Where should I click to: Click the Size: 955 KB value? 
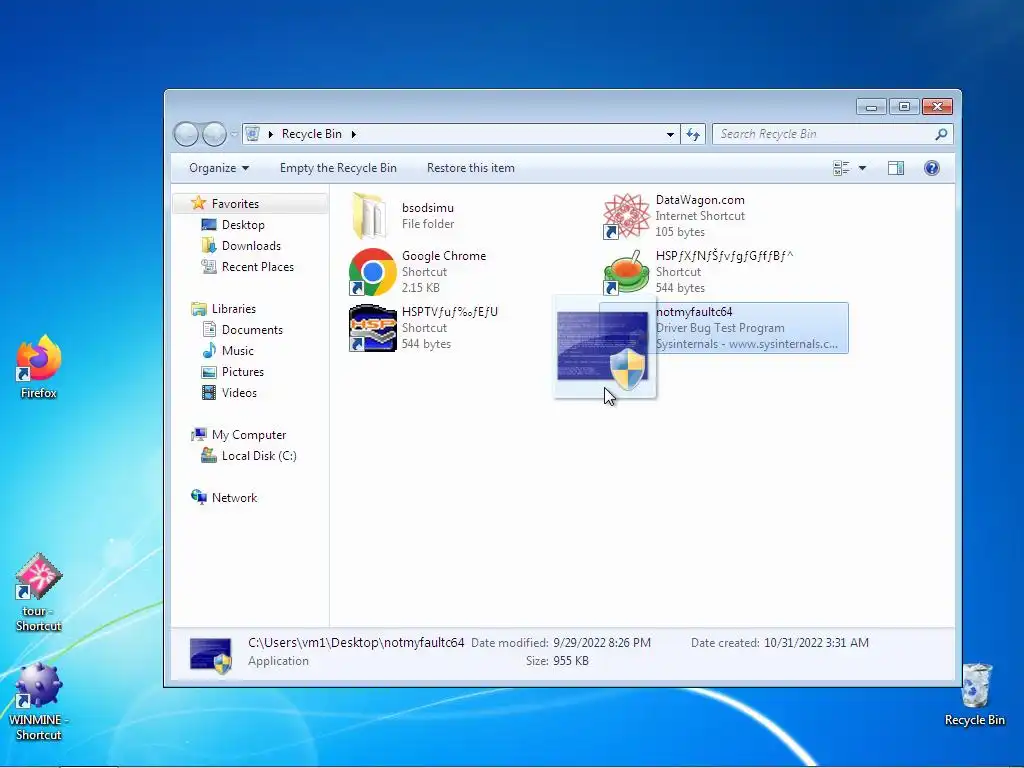pos(571,661)
